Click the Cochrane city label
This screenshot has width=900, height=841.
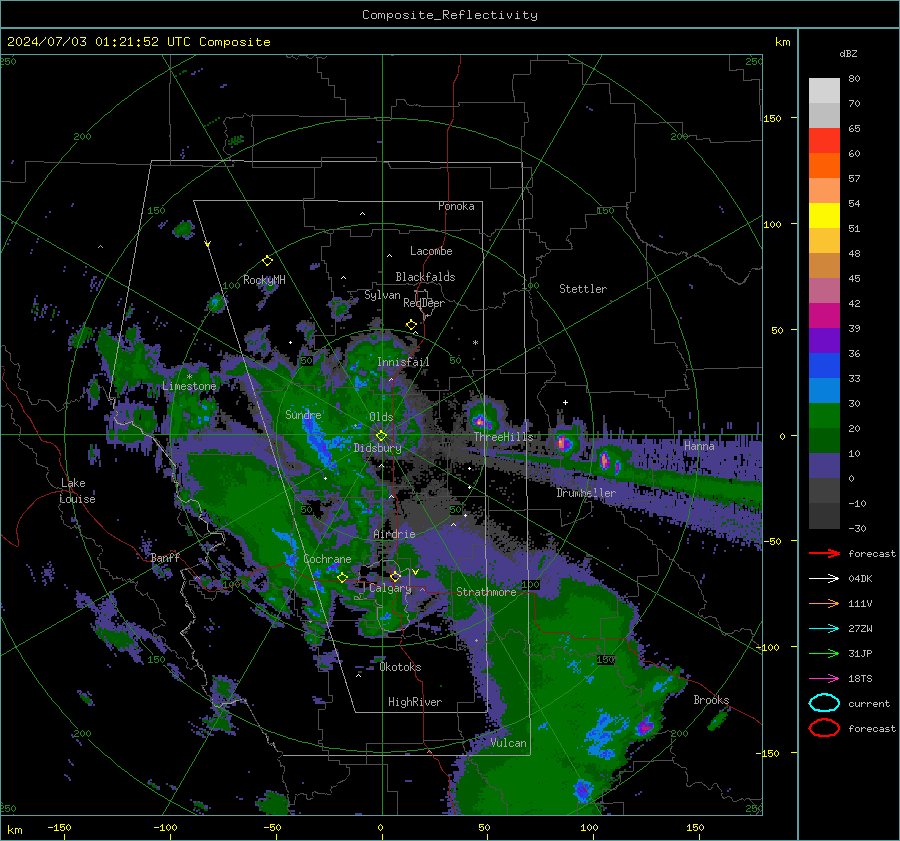pyautogui.click(x=327, y=559)
